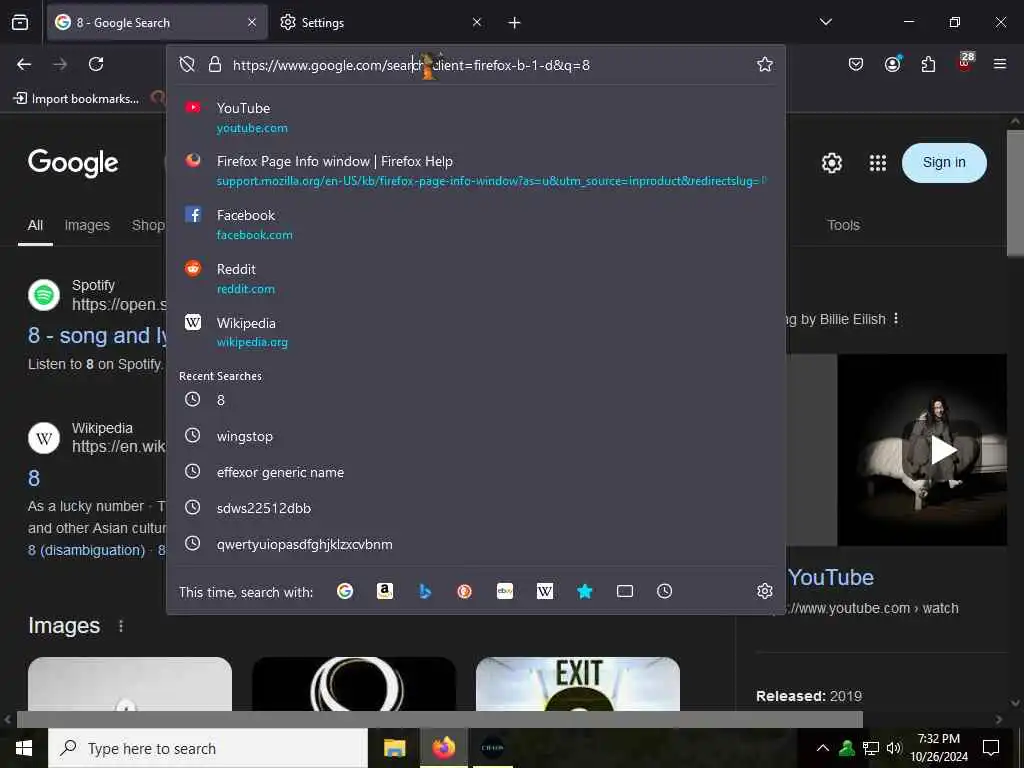Select recent search "sdws22512dbb"
The image size is (1024, 768).
click(475, 508)
